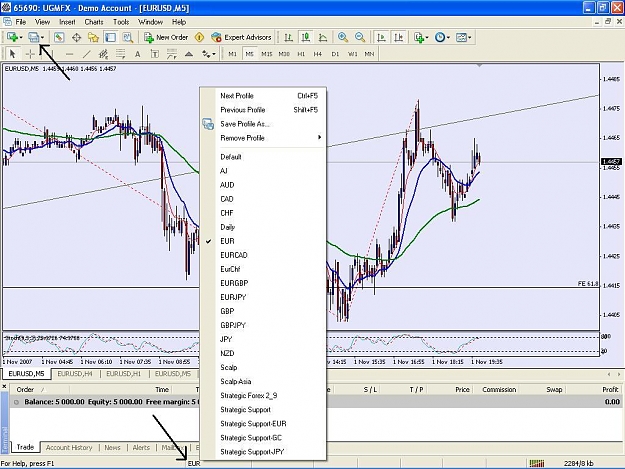Switch to bar chart icon
The image size is (625, 469).
point(289,37)
